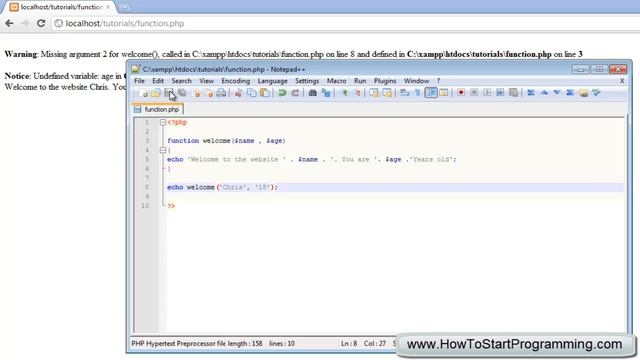The image size is (640, 360).
Task: Collapse the function fold marker at line 4
Action: coord(163,150)
